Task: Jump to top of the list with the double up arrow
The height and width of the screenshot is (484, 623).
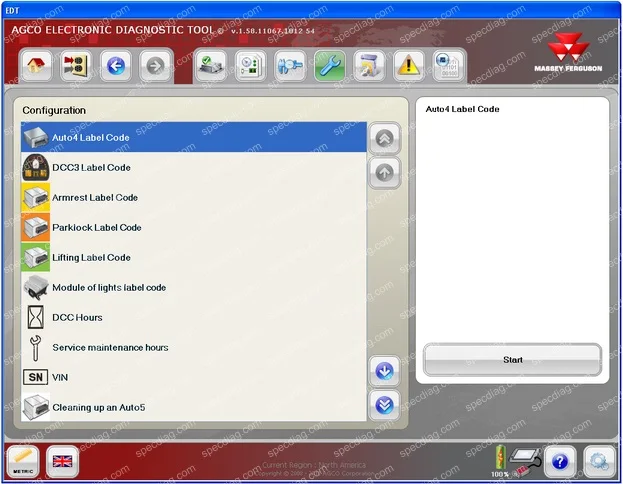Action: point(384,138)
